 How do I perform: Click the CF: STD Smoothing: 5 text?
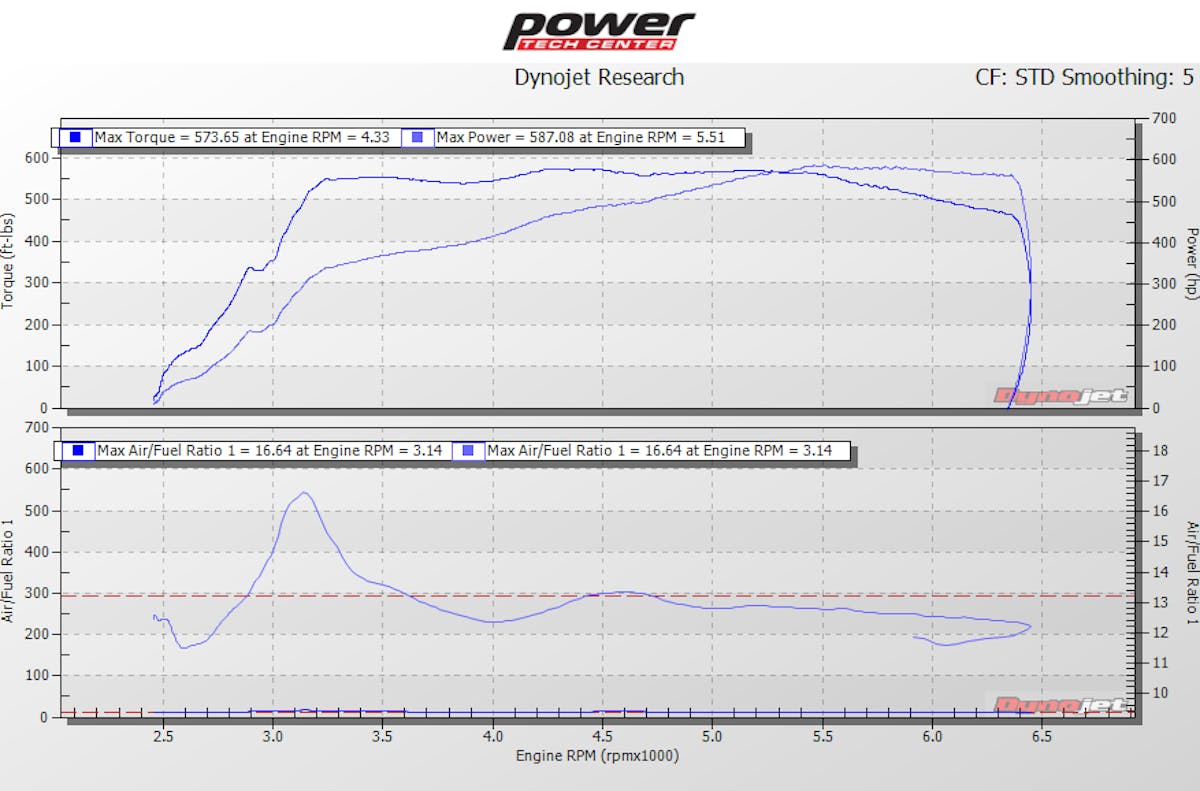1084,77
